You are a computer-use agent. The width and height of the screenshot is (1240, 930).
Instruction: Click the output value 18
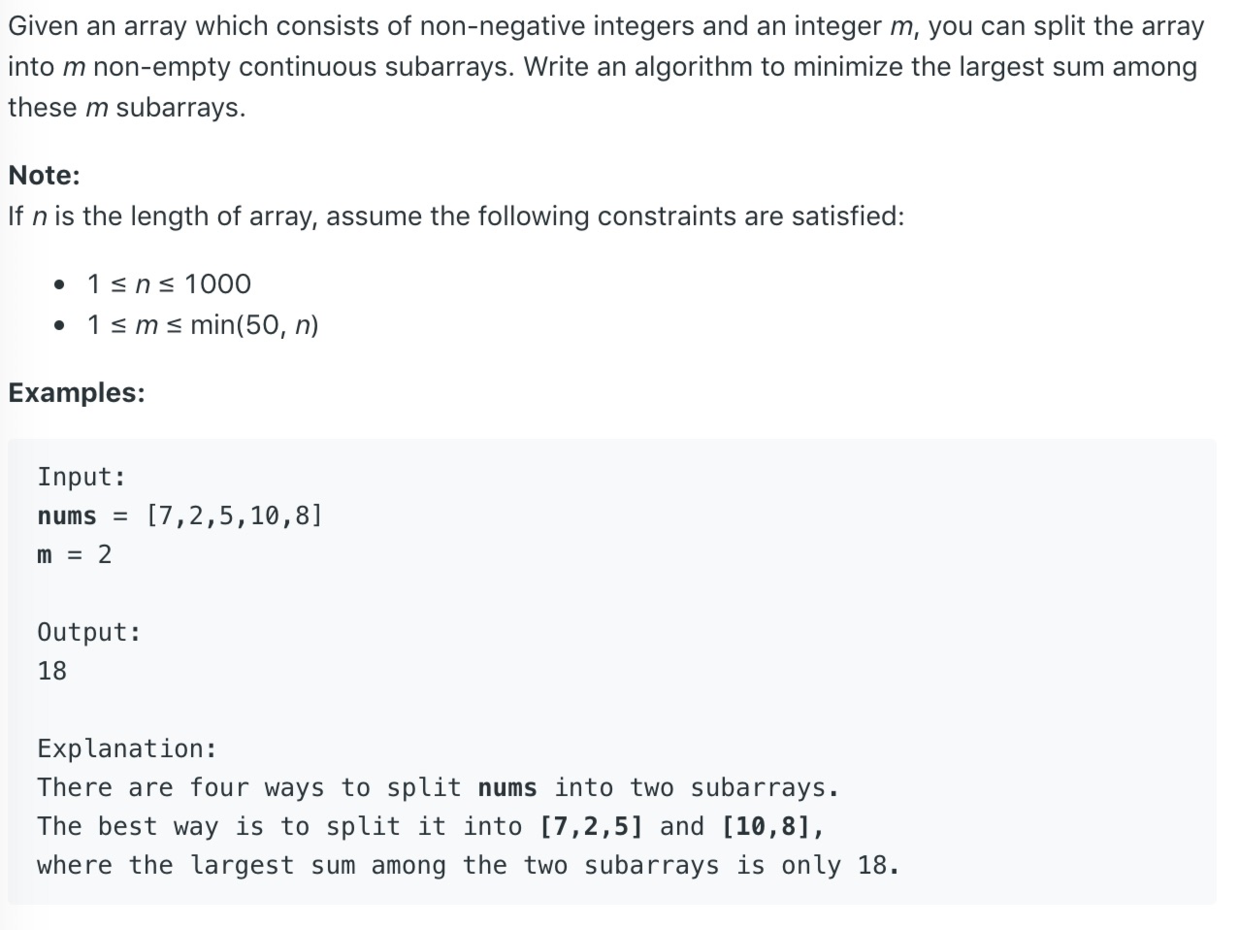pos(52,671)
